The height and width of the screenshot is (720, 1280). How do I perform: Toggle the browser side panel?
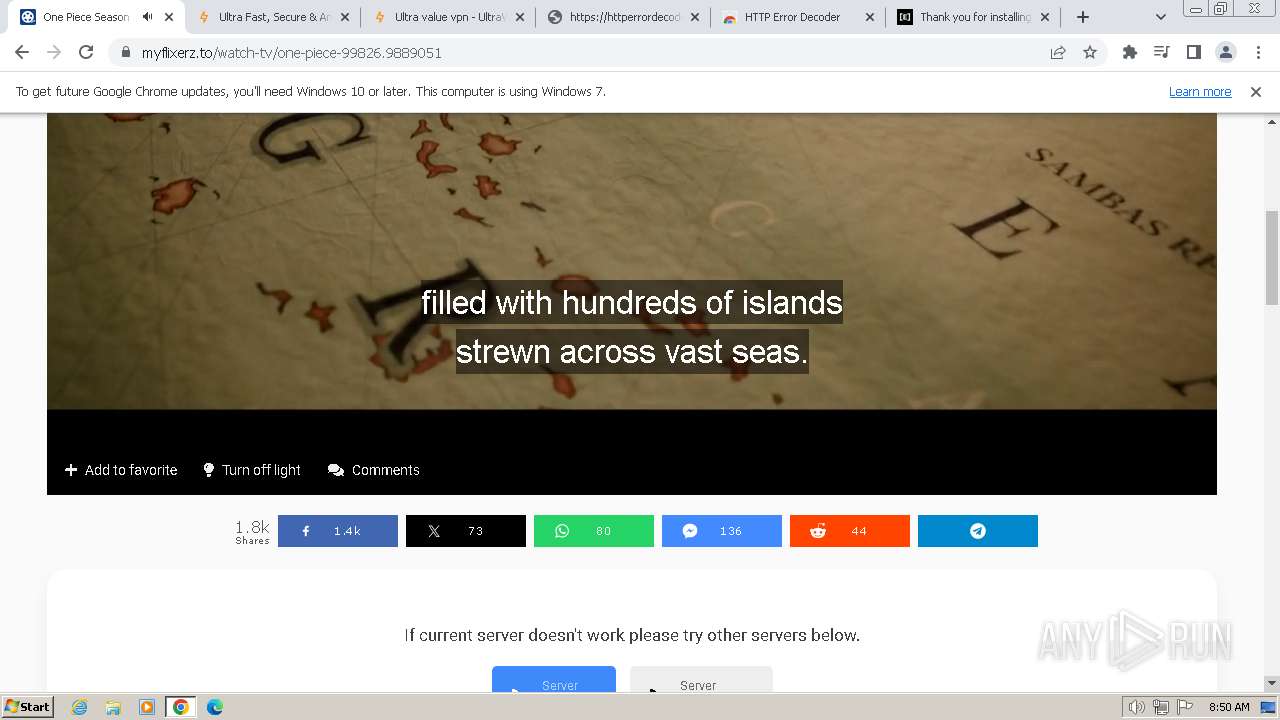pos(1193,53)
